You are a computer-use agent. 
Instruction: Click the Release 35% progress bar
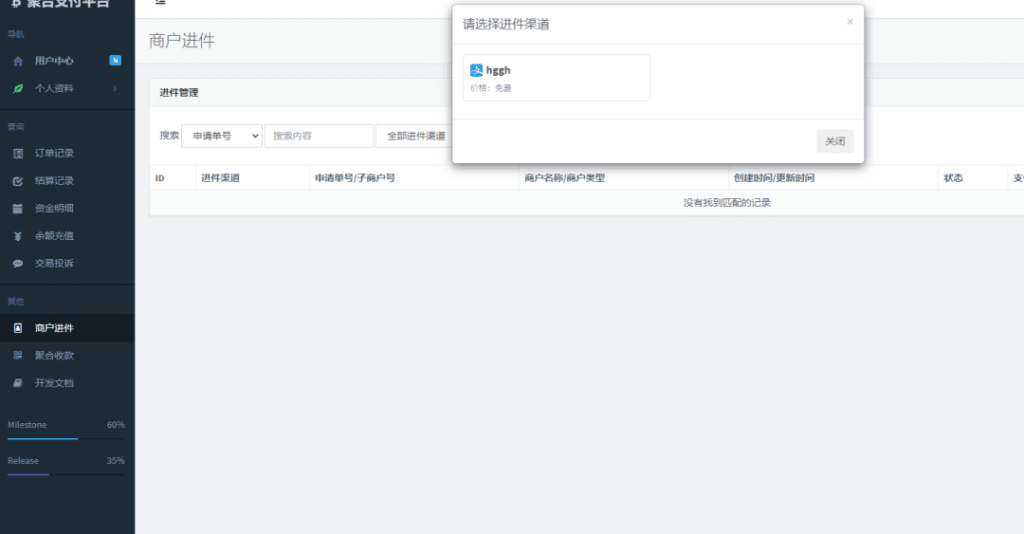66,475
